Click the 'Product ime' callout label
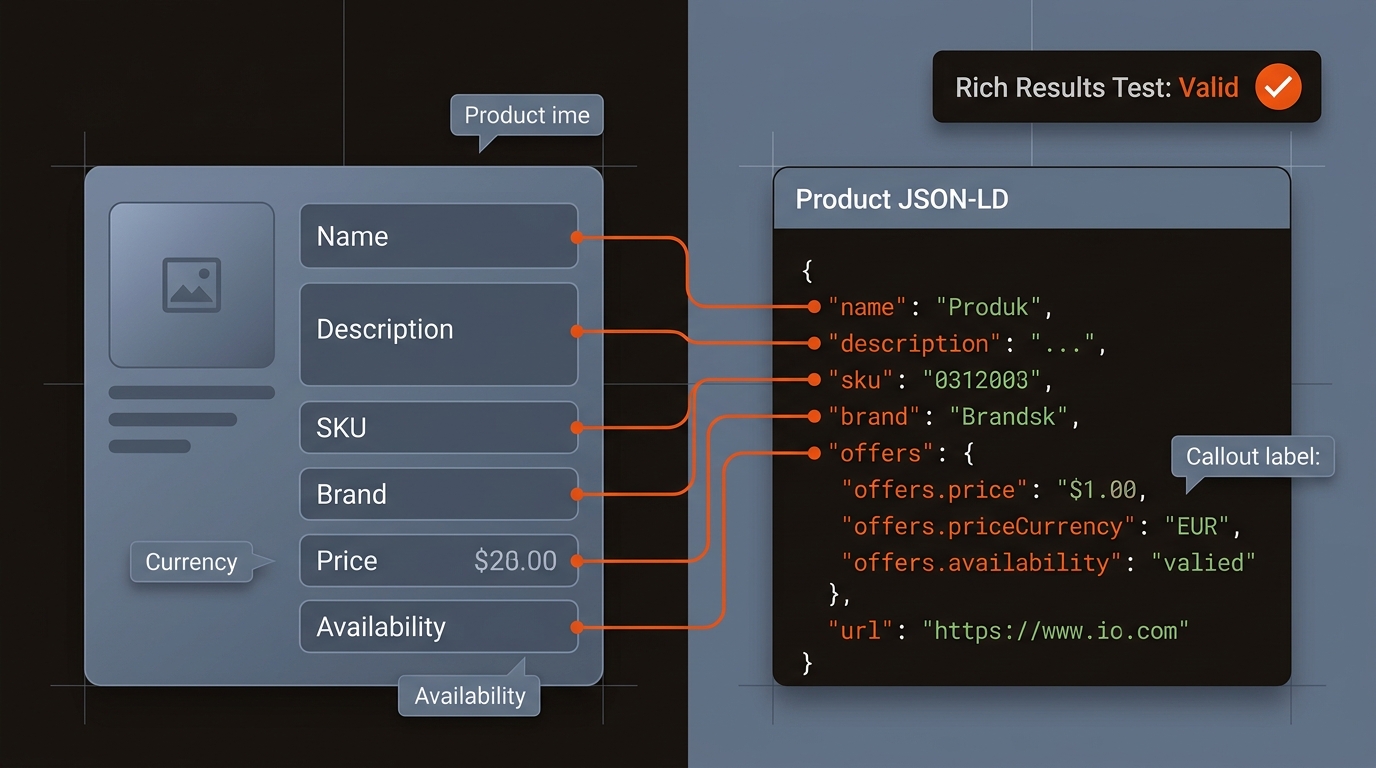Image resolution: width=1376 pixels, height=768 pixels. pos(527,115)
